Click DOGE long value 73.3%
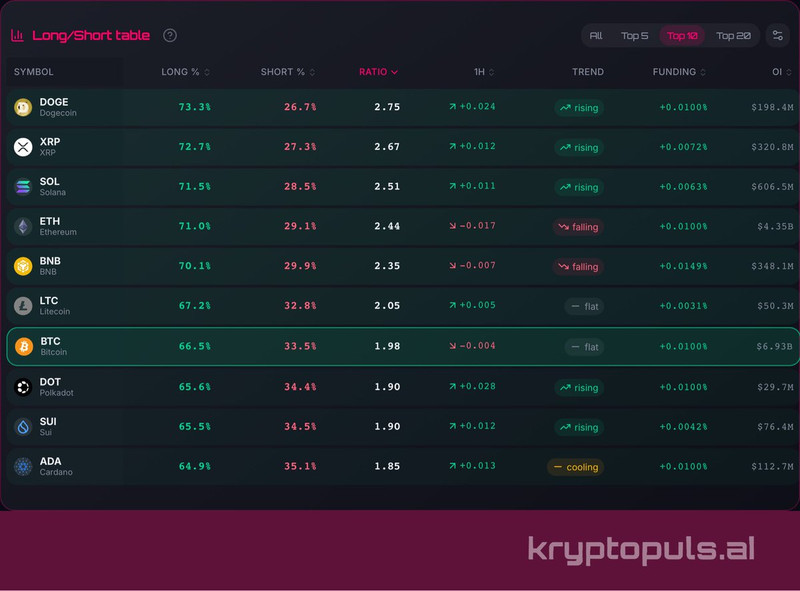 194,107
